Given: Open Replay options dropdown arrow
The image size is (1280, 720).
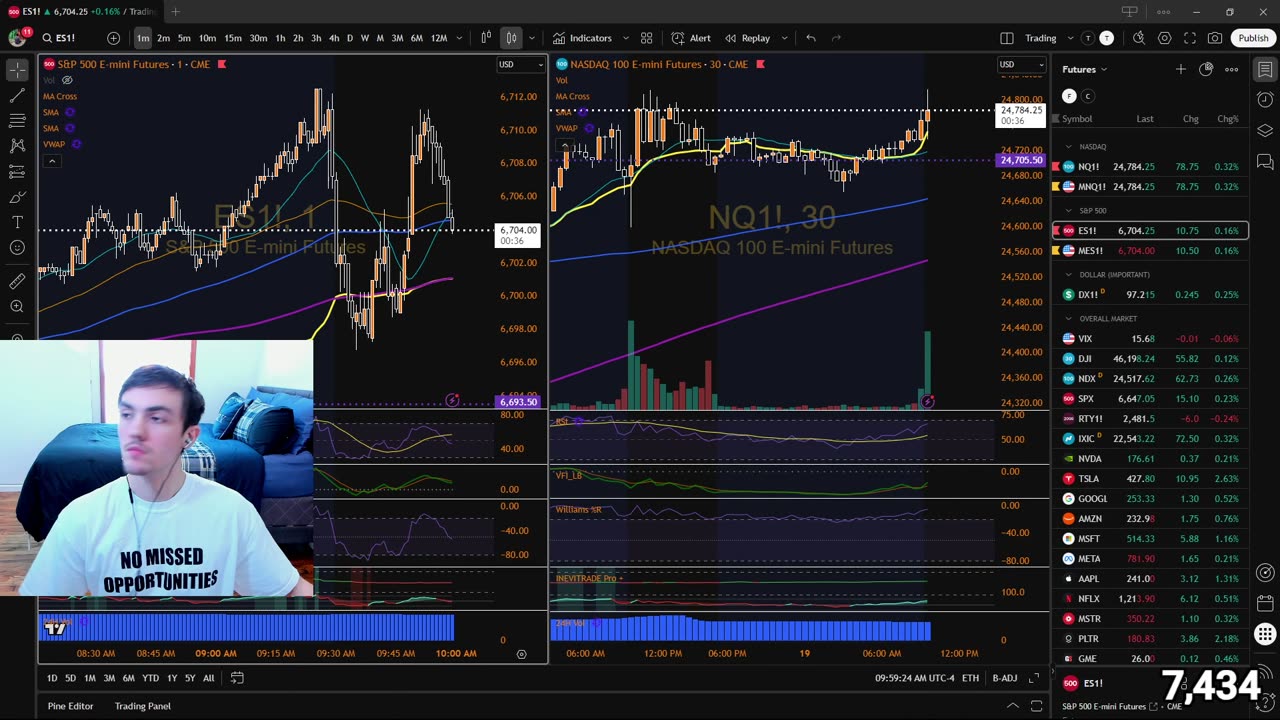Looking at the screenshot, I should coord(784,38).
